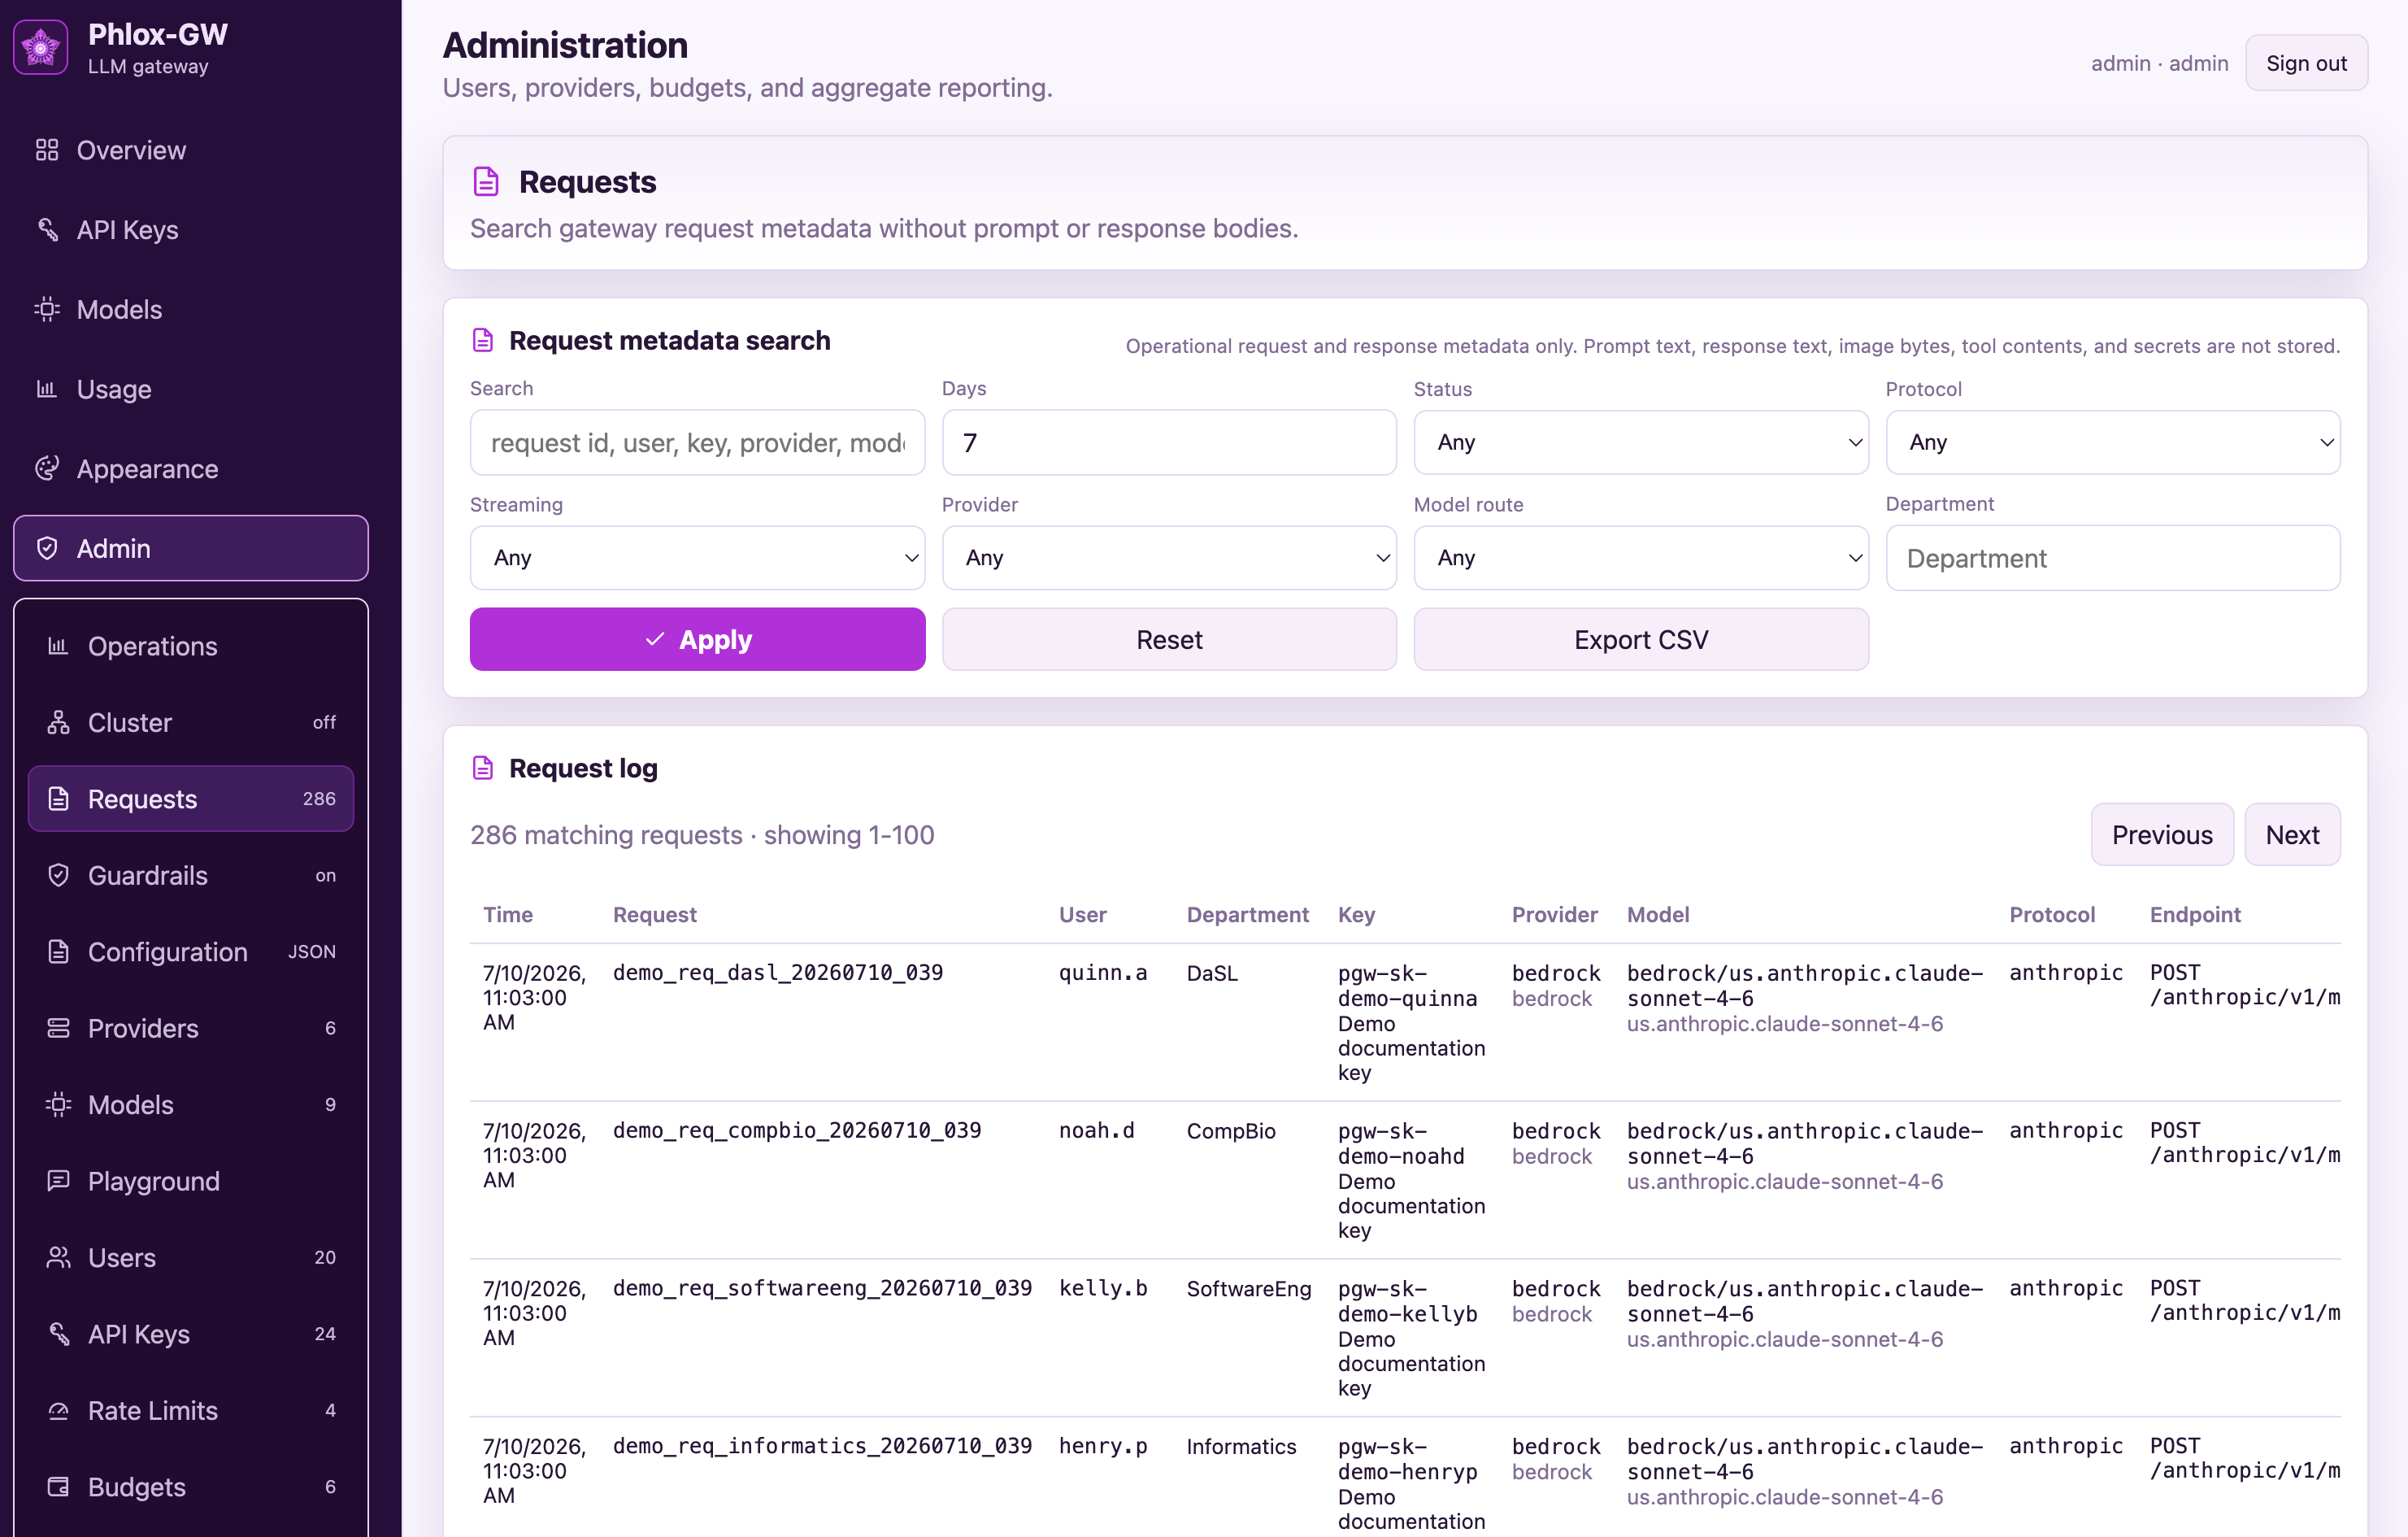Viewport: 2408px width, 1537px height.
Task: Click the CompBio department cell
Action: point(1231,1131)
